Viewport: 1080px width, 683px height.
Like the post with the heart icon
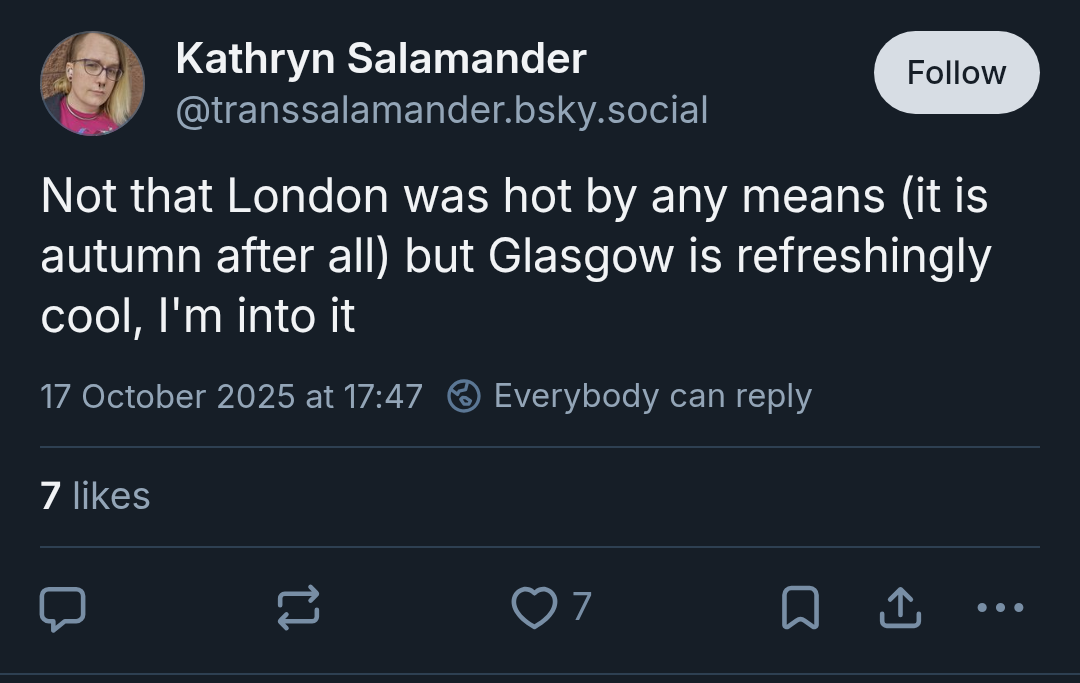[534, 607]
